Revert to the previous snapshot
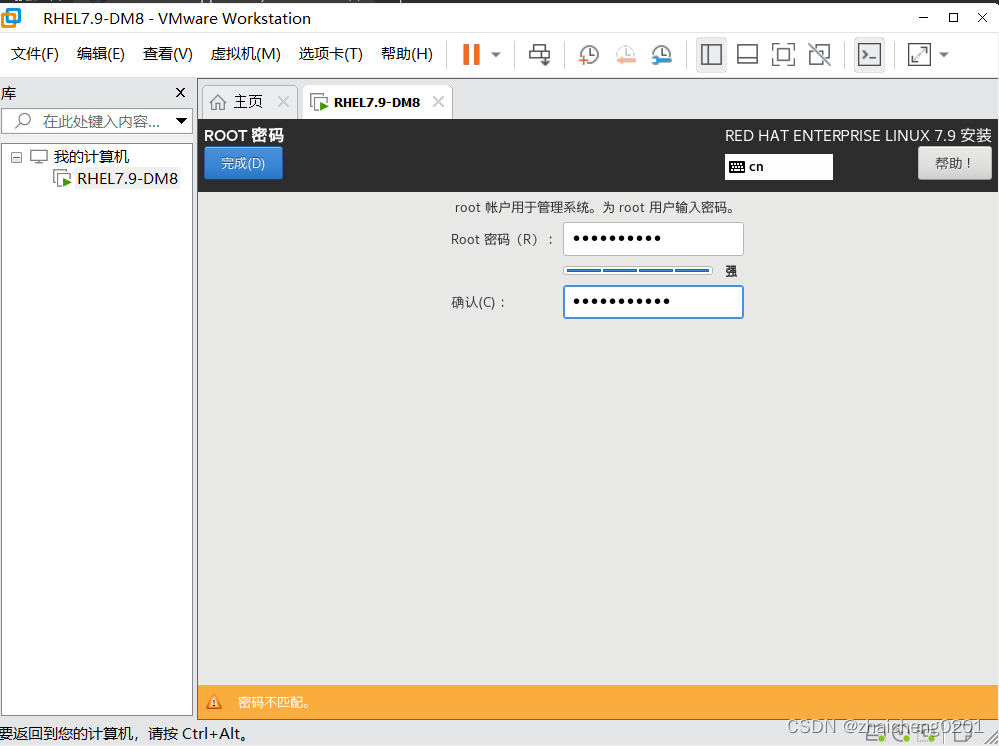 click(626, 55)
